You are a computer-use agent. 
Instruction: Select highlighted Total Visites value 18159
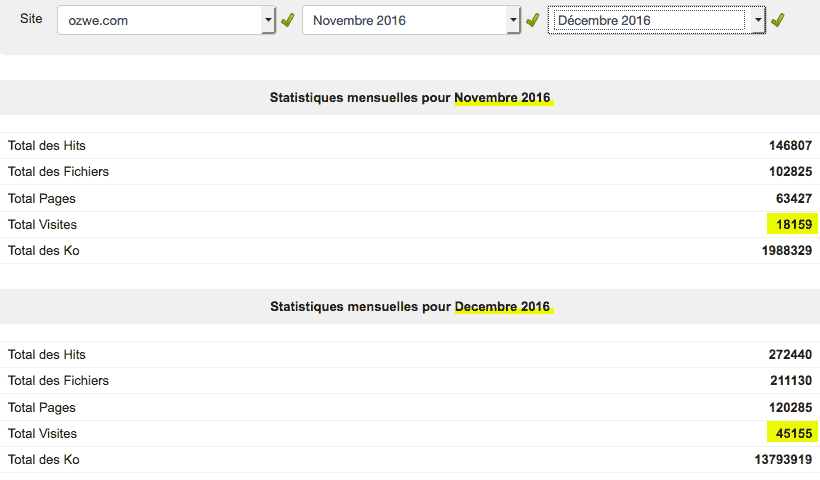[x=793, y=224]
